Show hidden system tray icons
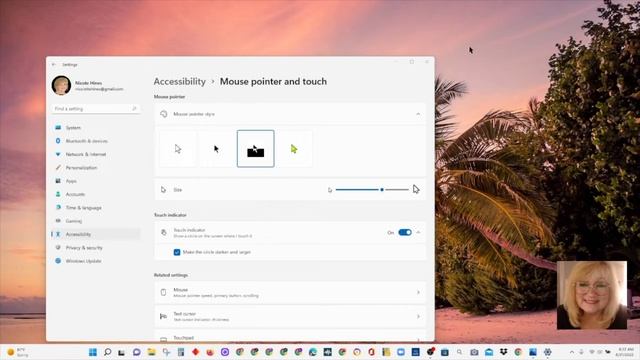640x360 pixels. pyautogui.click(x=571, y=352)
